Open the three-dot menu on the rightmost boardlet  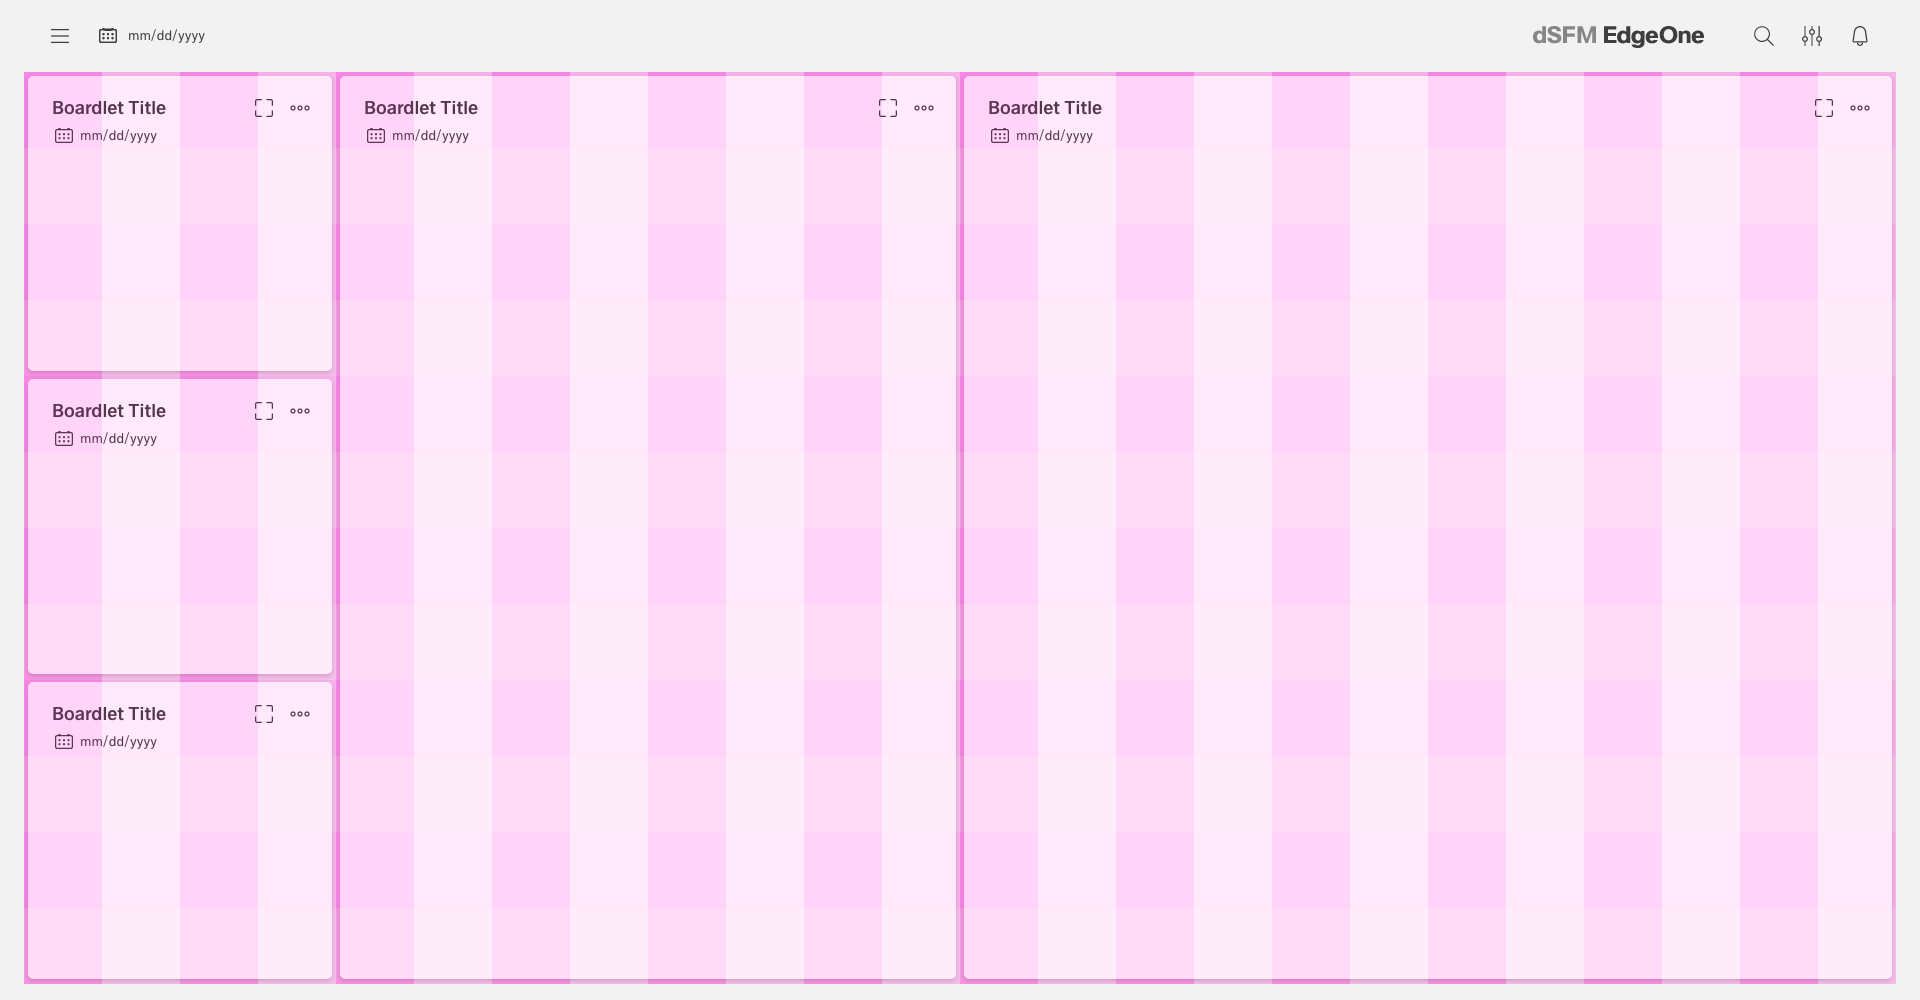click(1859, 108)
